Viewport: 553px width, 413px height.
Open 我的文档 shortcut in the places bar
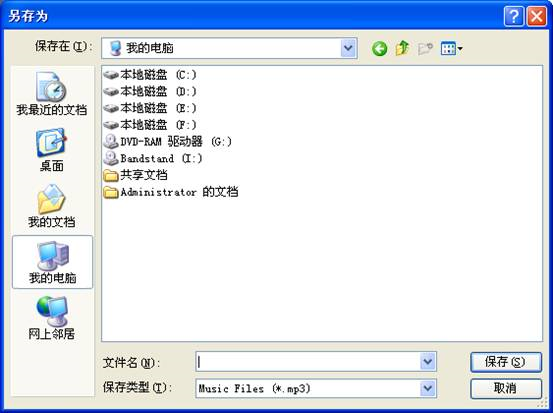coord(51,206)
